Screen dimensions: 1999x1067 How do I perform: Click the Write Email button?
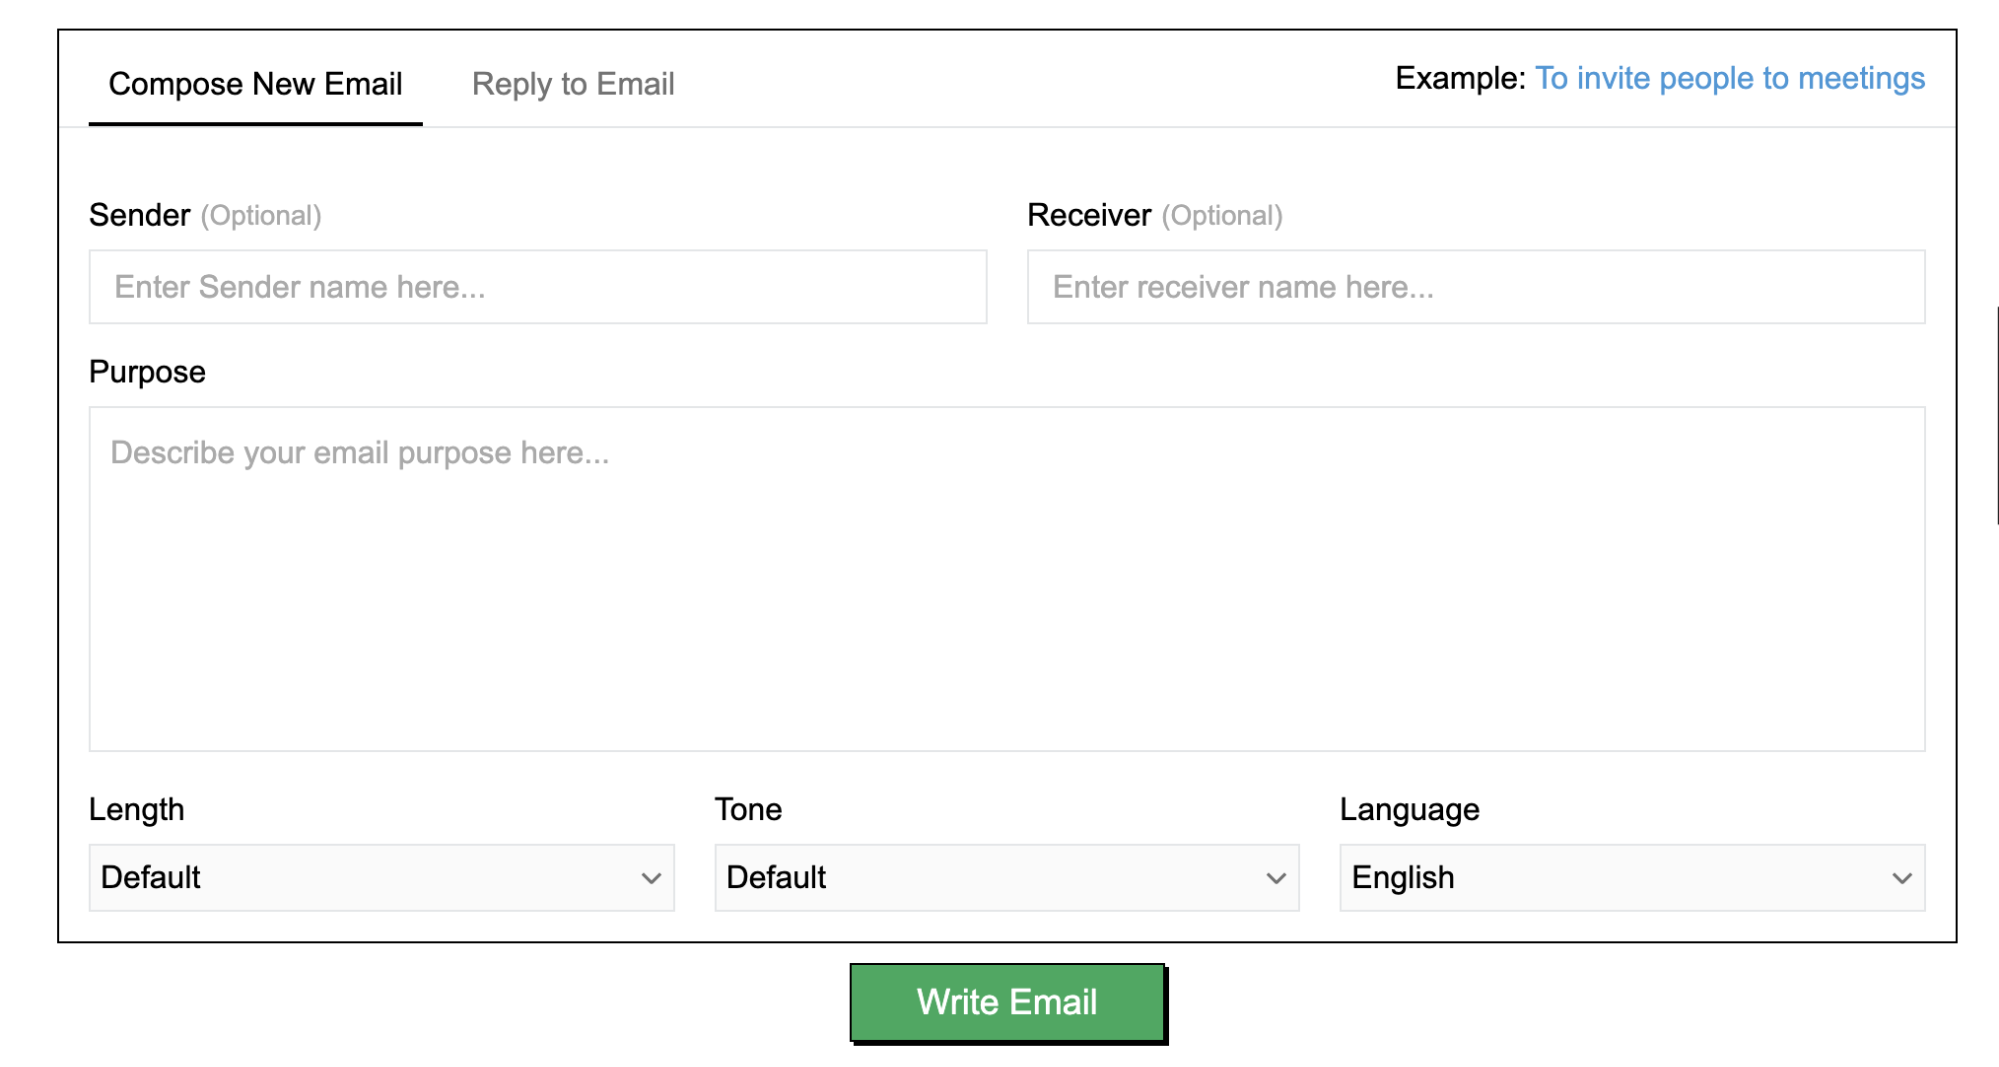pos(1007,1001)
